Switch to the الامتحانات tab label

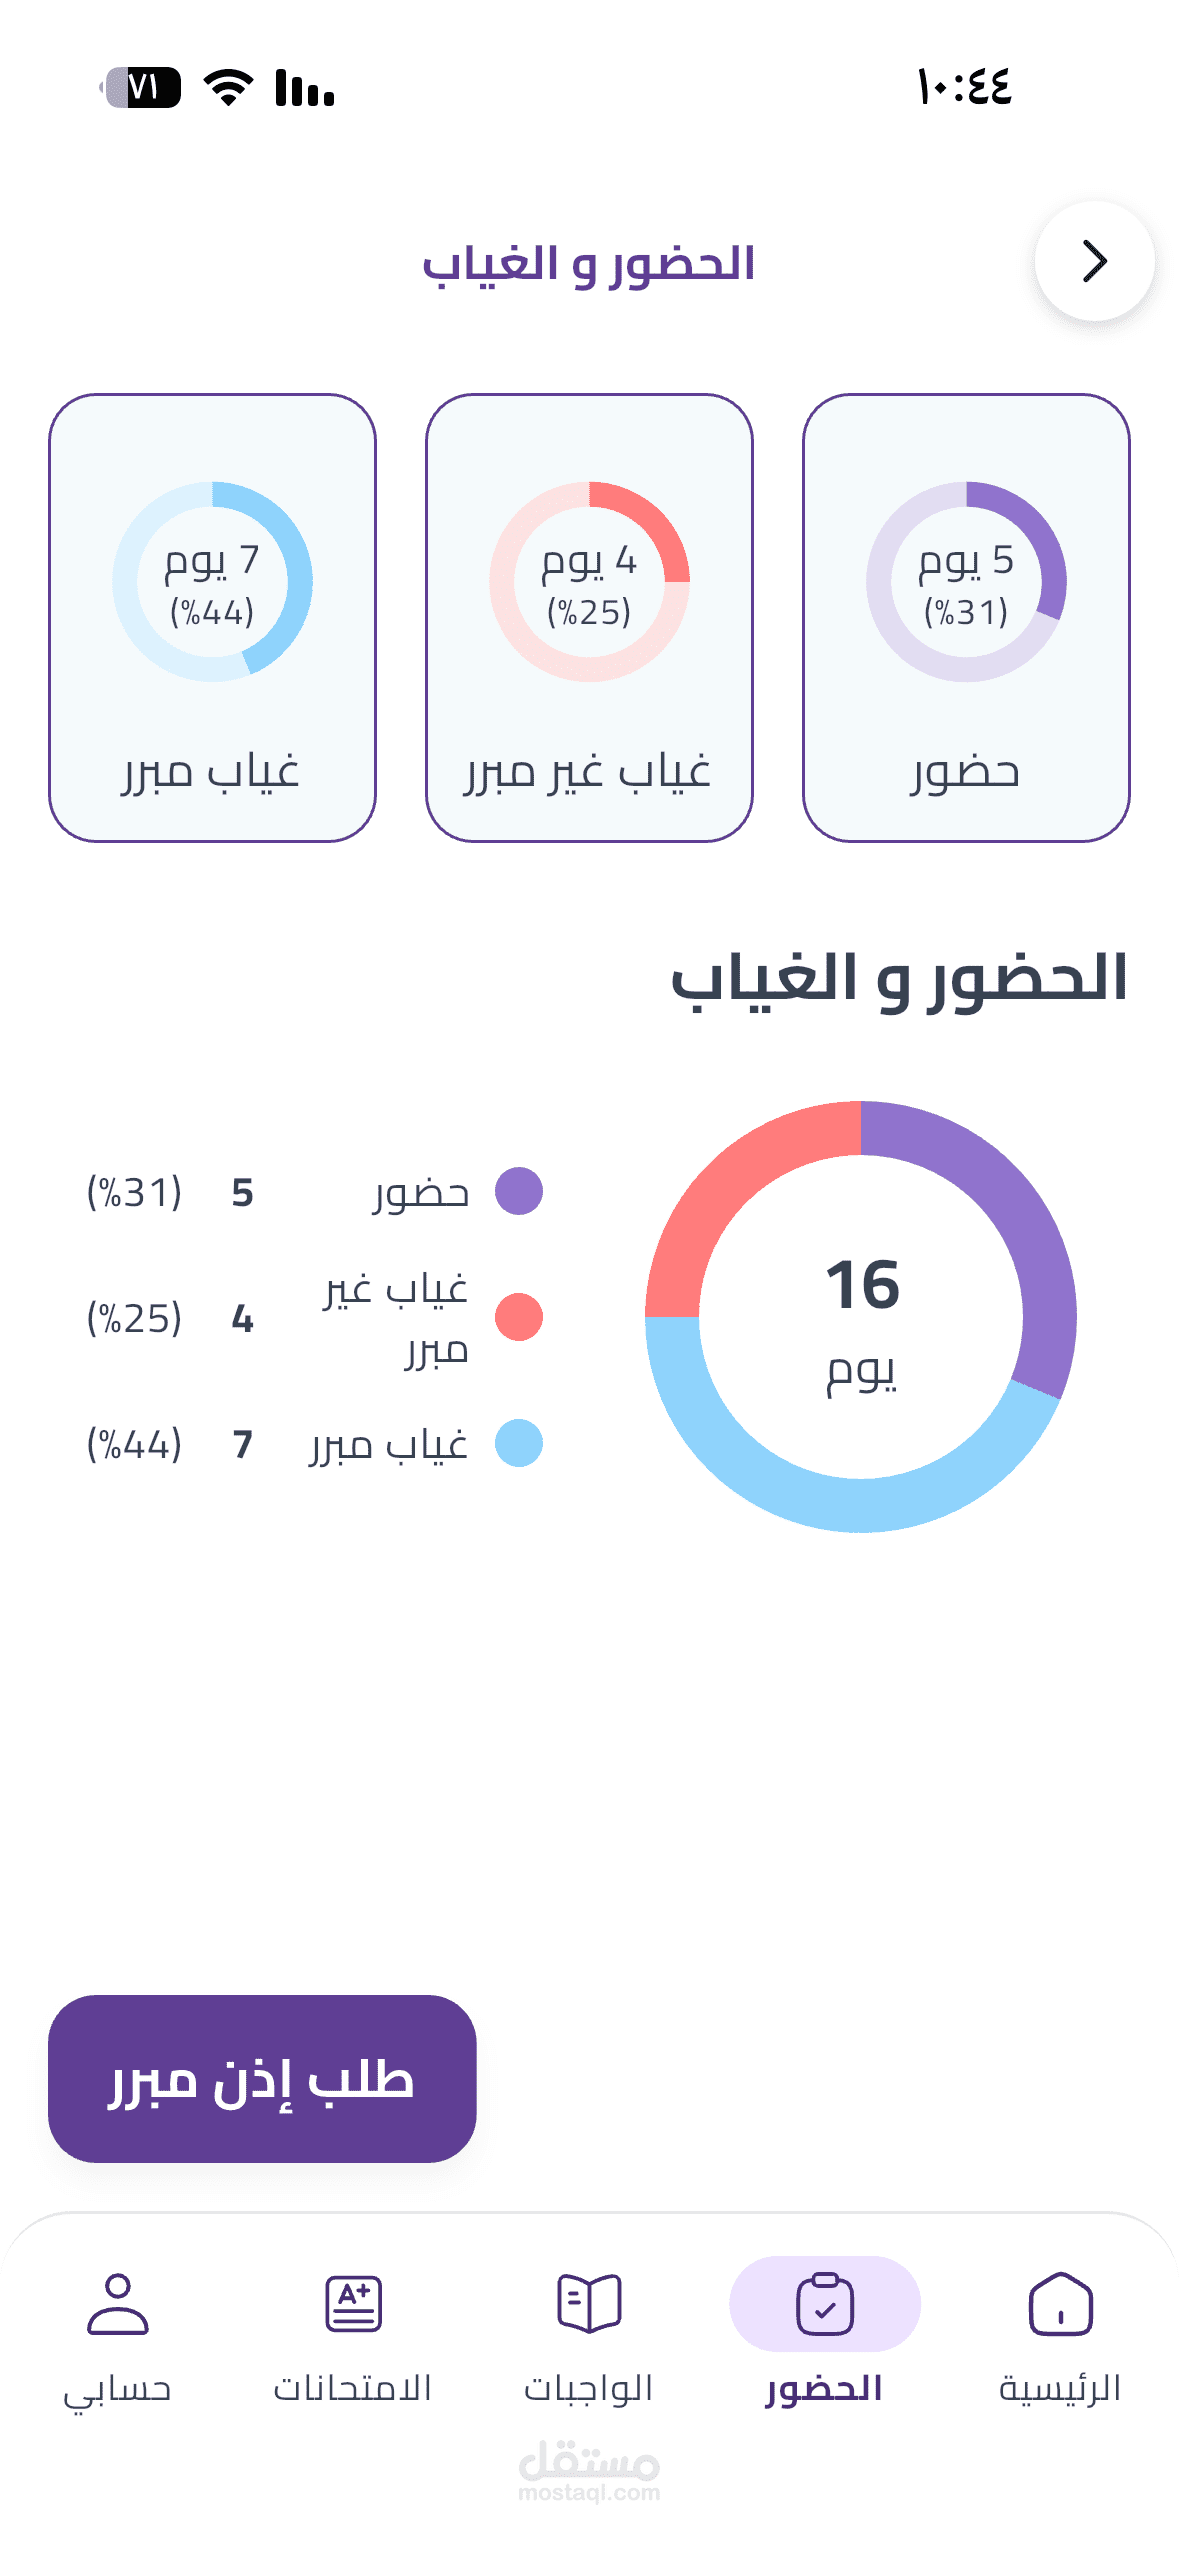point(352,2387)
